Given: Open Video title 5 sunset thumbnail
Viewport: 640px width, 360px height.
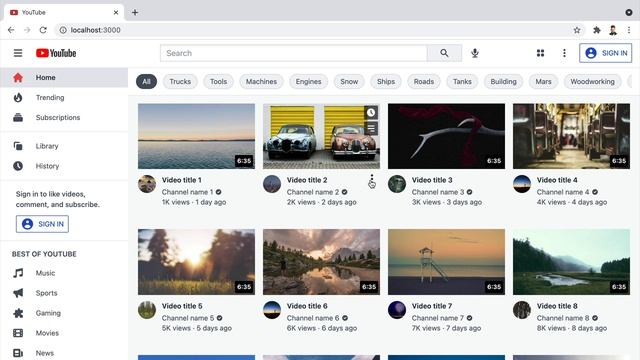Looking at the screenshot, I should coord(196,262).
